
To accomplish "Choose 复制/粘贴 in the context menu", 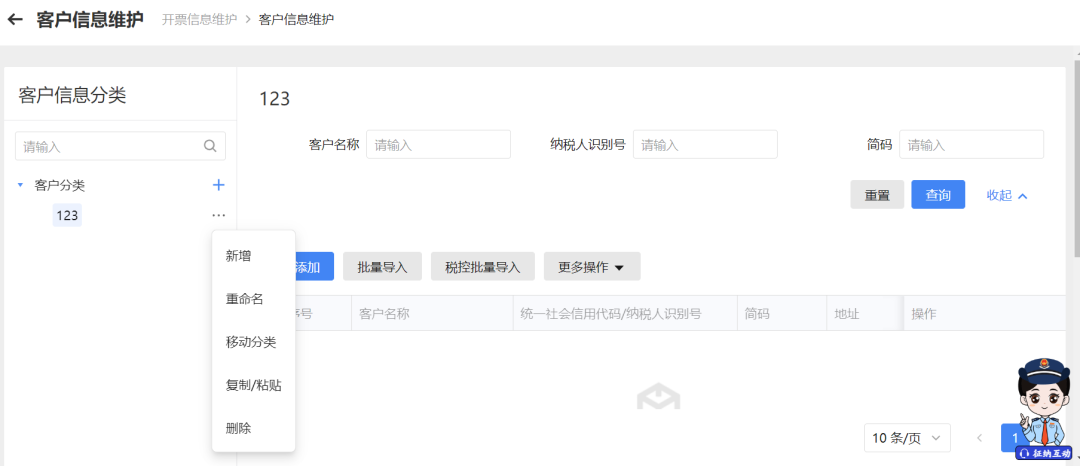I will [x=253, y=385].
